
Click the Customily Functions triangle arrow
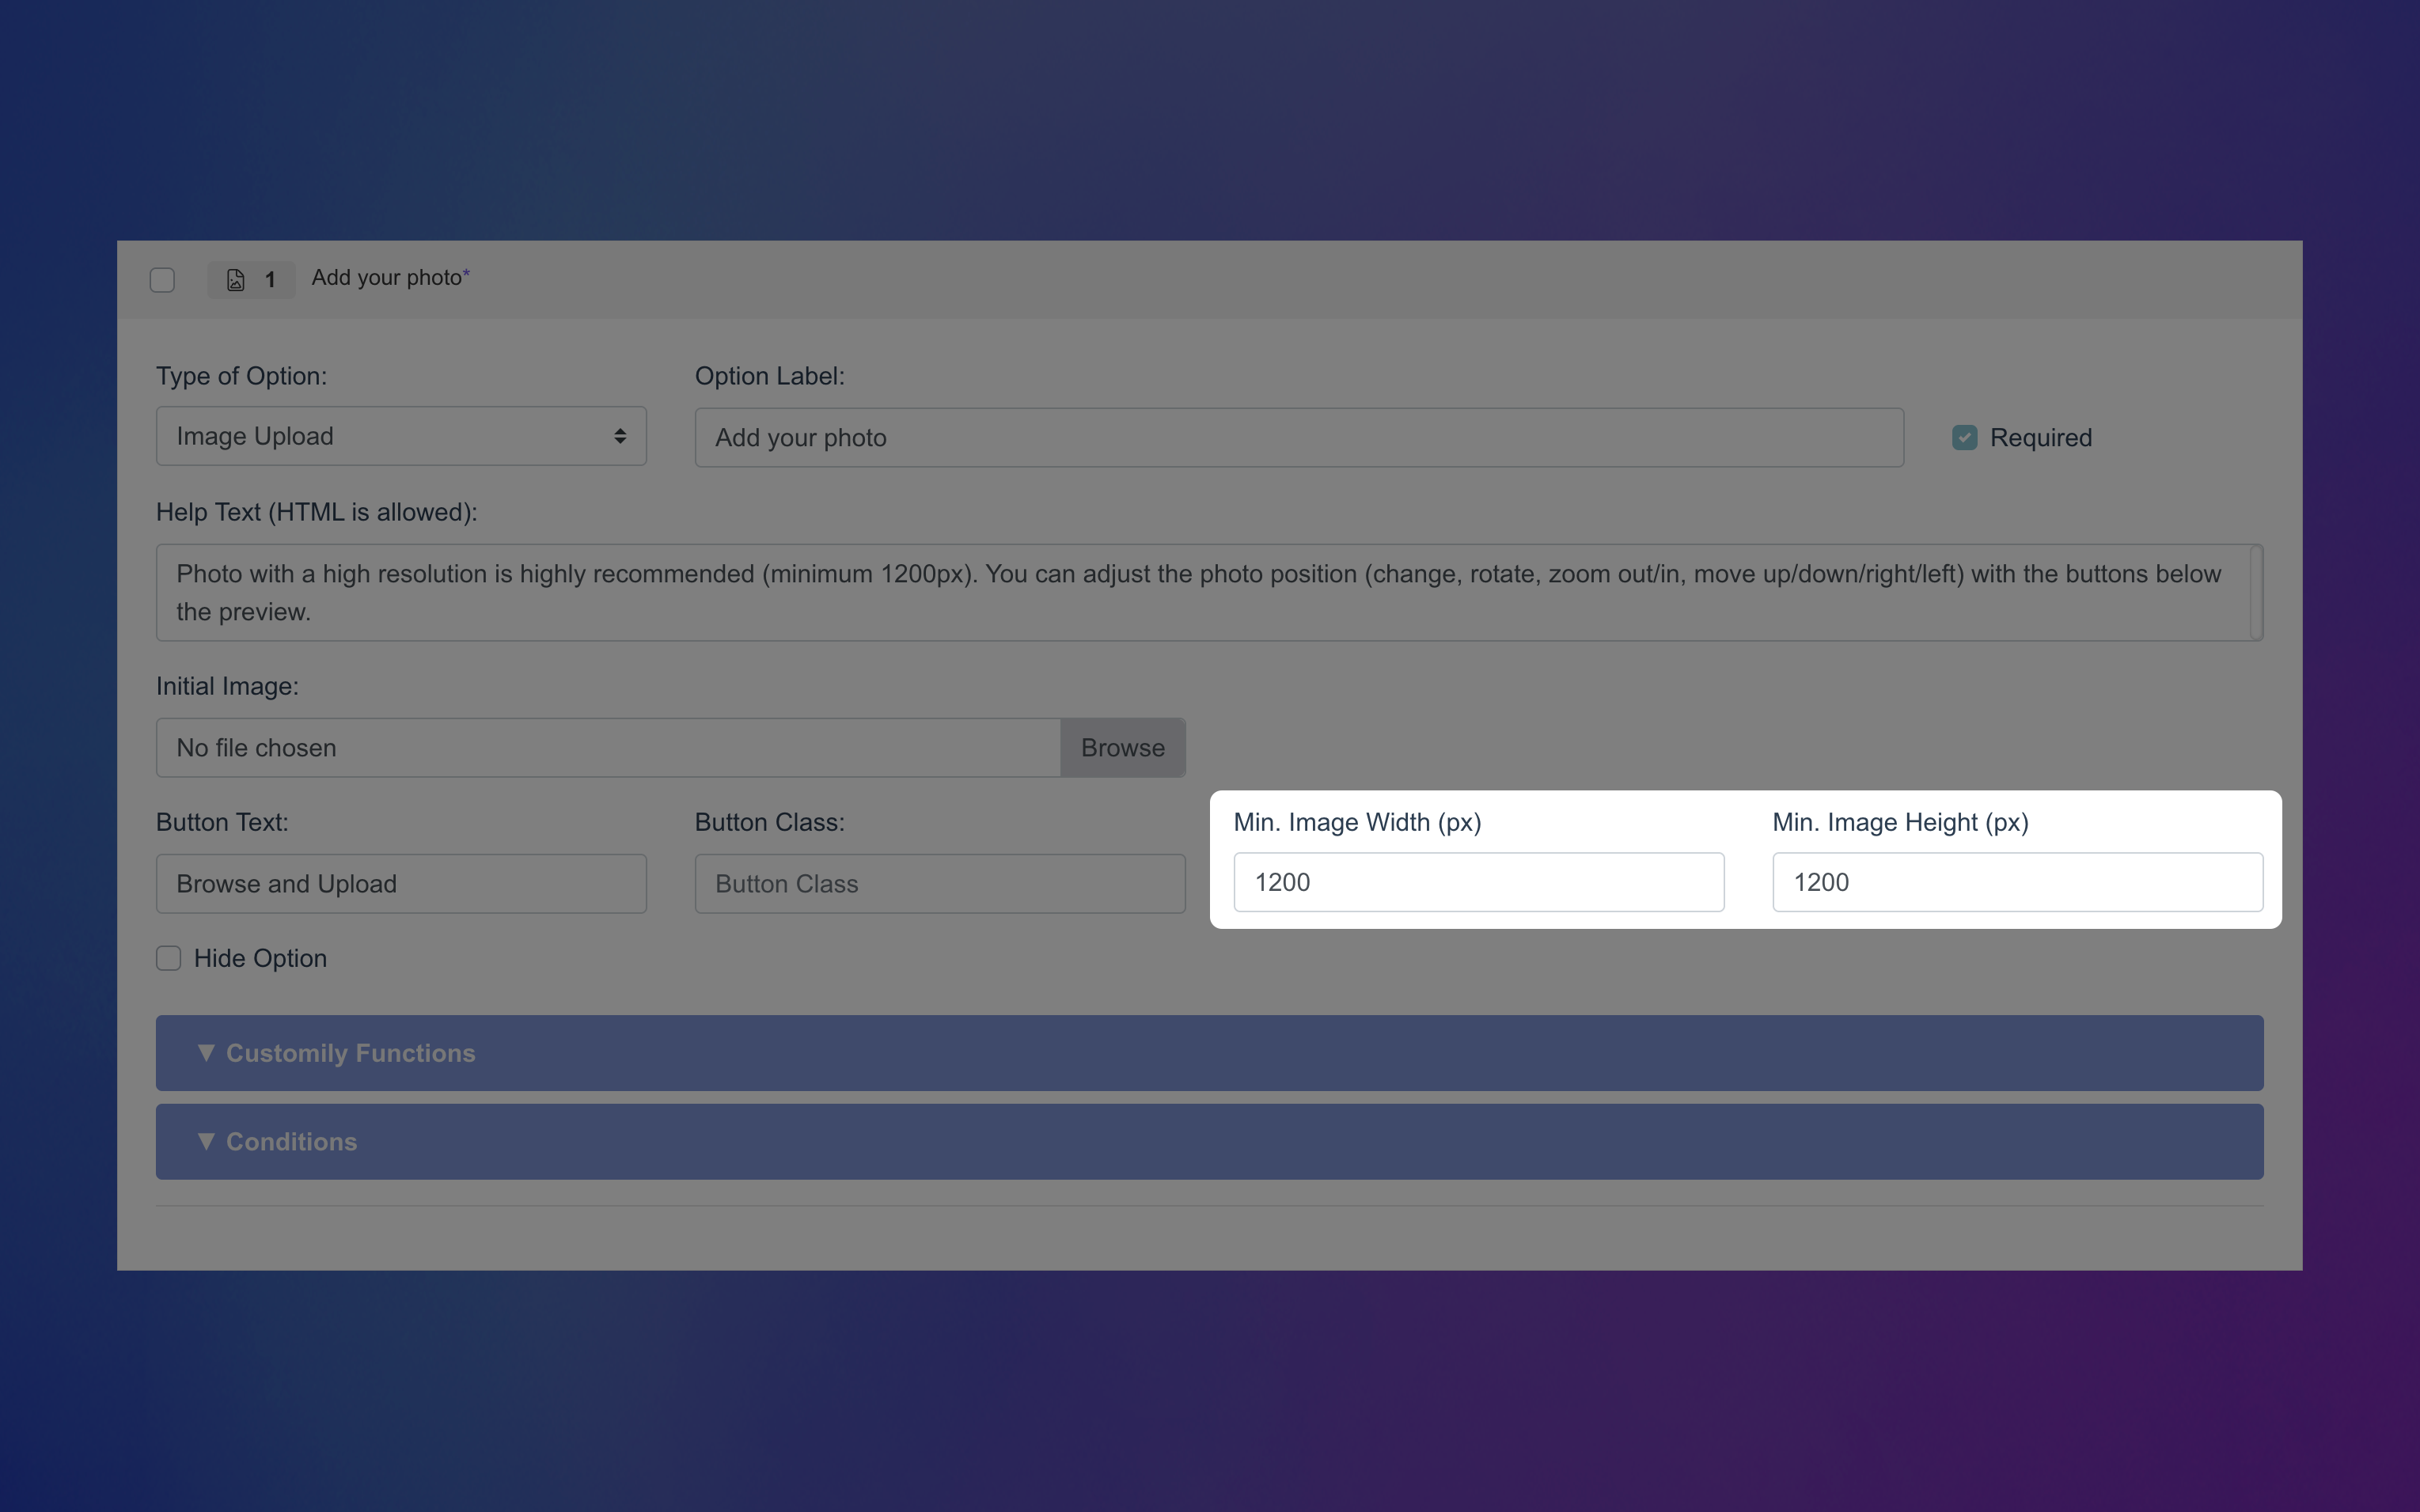(x=206, y=1052)
